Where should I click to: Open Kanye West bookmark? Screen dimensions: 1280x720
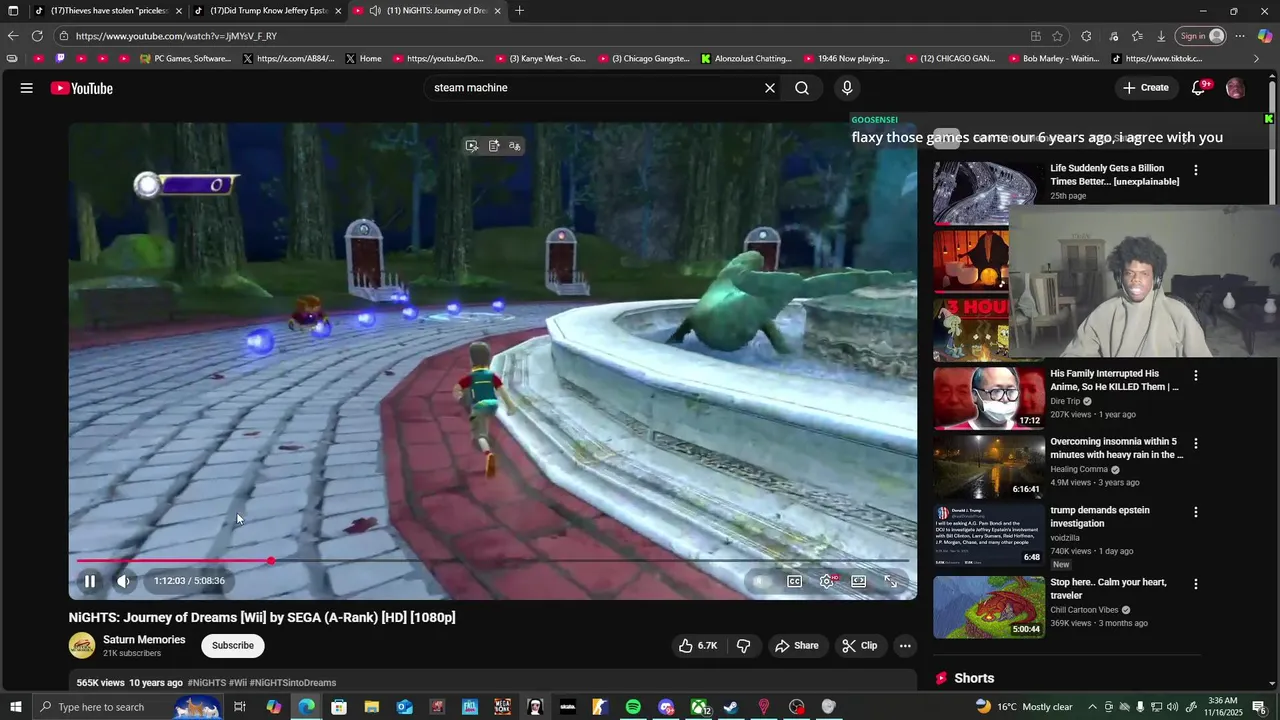click(x=541, y=59)
